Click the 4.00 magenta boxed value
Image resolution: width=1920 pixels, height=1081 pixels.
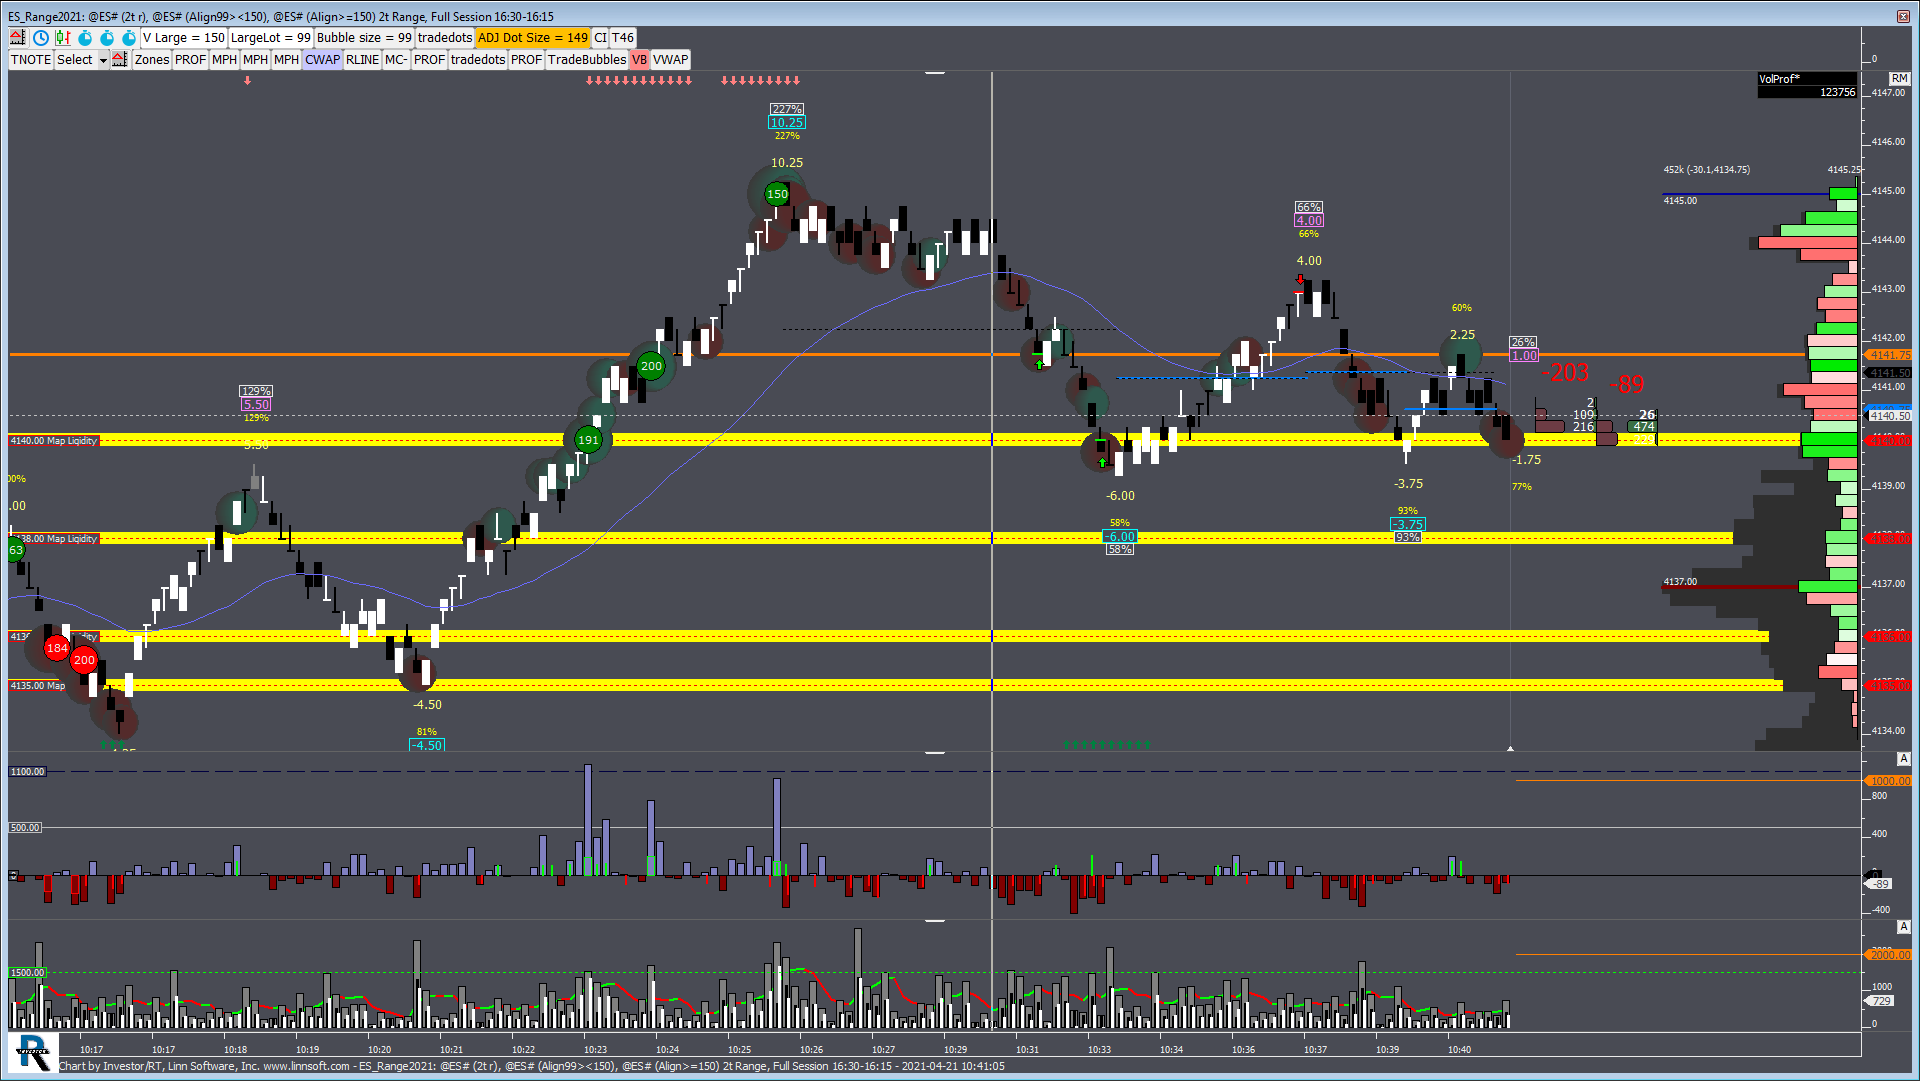pos(1309,221)
